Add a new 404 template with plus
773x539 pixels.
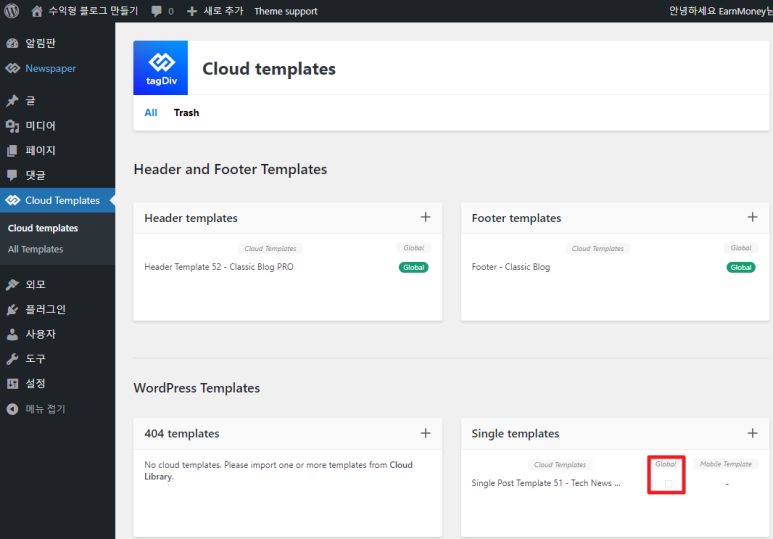coord(425,433)
